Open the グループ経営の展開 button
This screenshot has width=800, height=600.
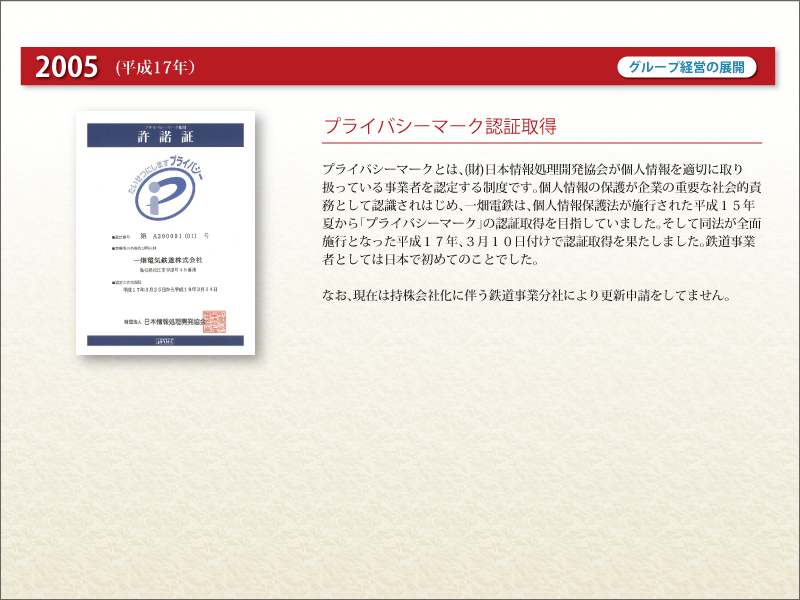tap(687, 67)
